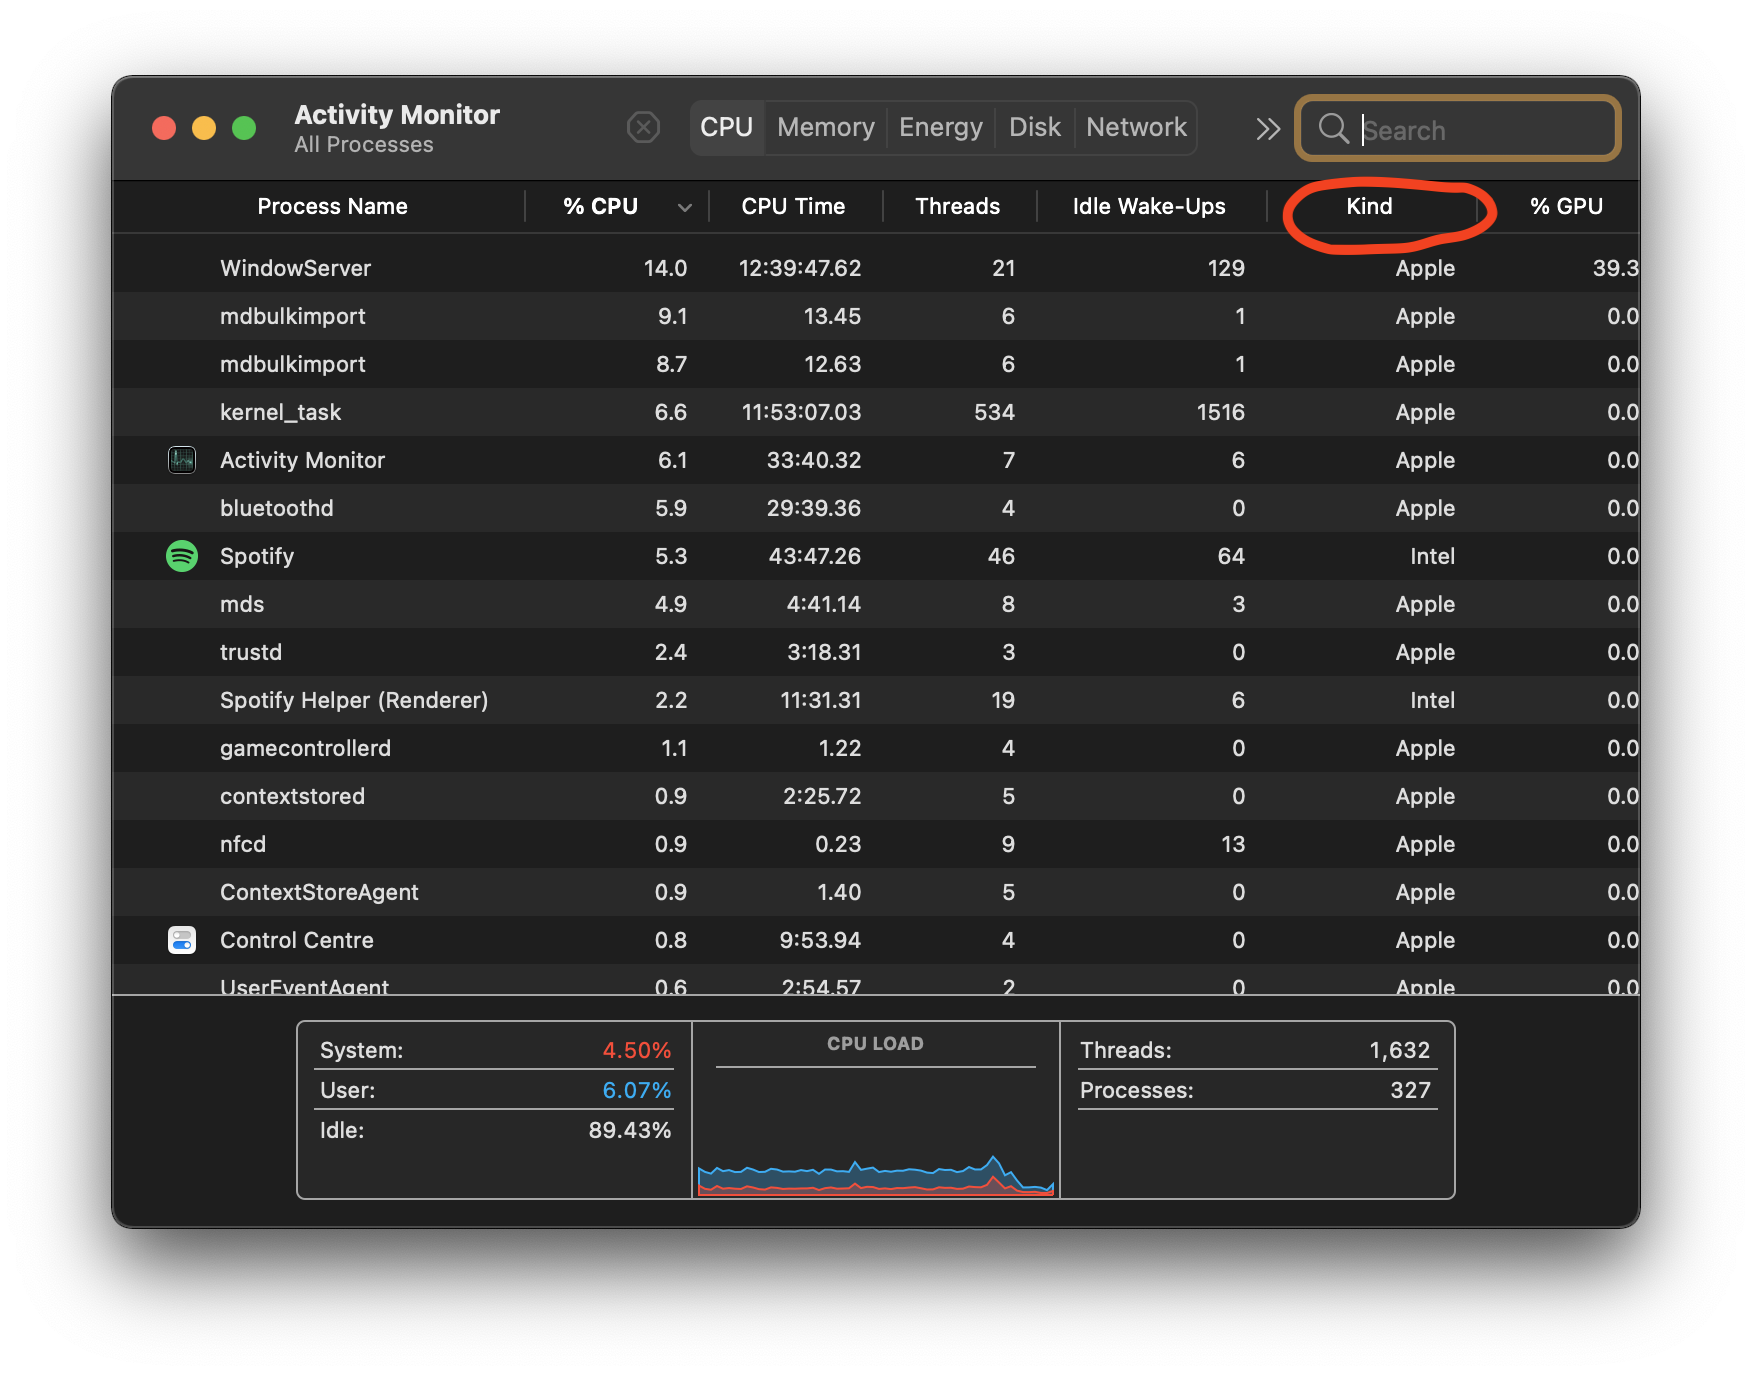Click Spotify's CPU time 43:47.26
The height and width of the screenshot is (1376, 1752).
[x=814, y=556]
